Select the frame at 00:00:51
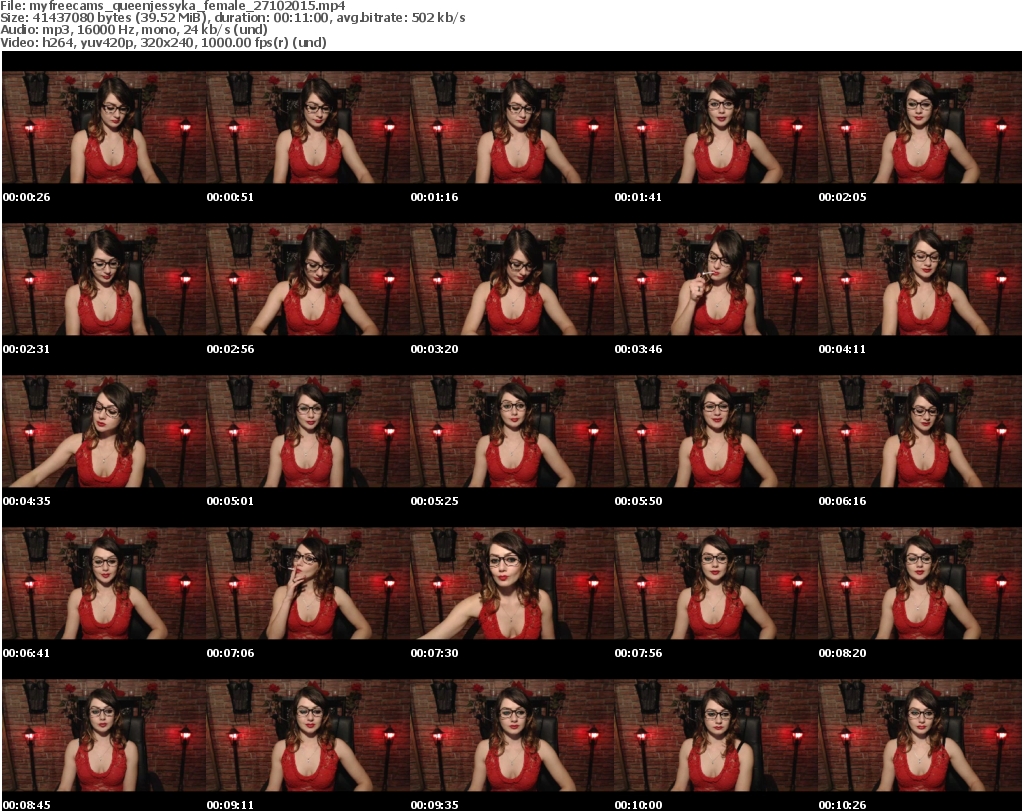 (x=308, y=127)
